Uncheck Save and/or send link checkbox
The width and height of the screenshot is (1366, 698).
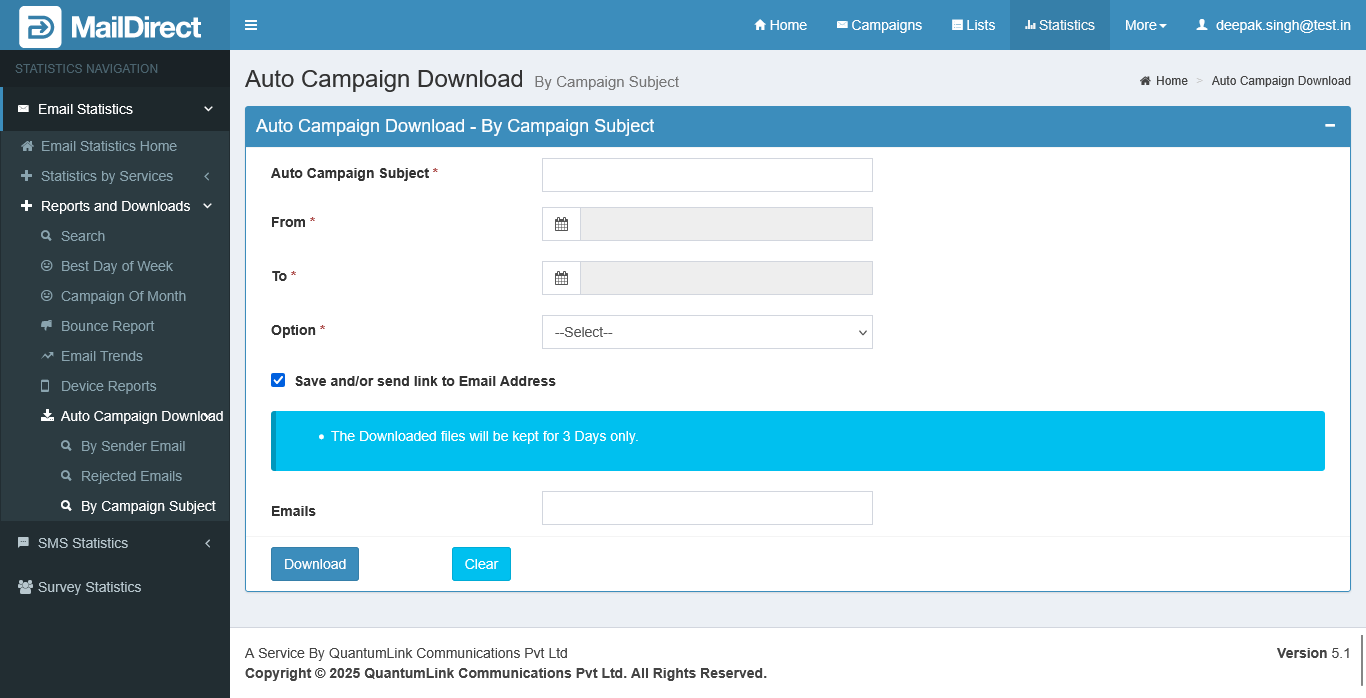tap(278, 380)
